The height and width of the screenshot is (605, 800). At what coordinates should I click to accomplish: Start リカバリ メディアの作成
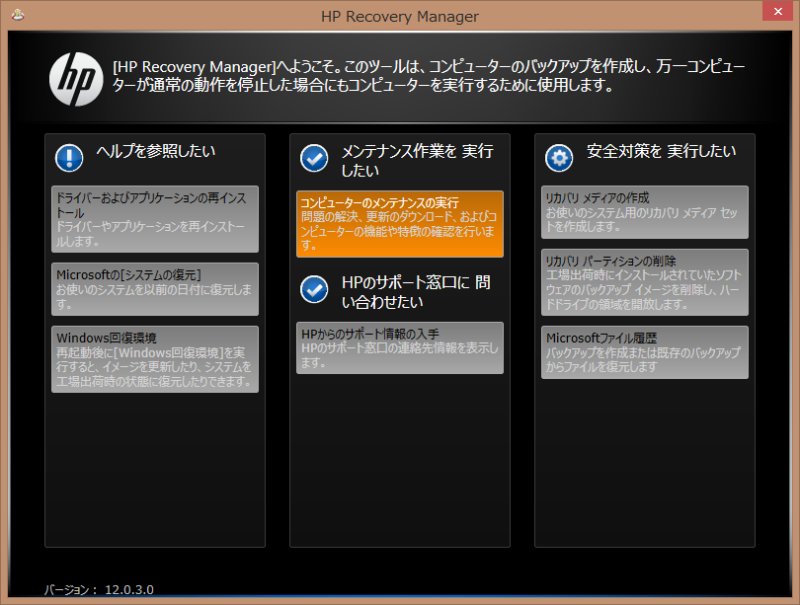coord(645,212)
